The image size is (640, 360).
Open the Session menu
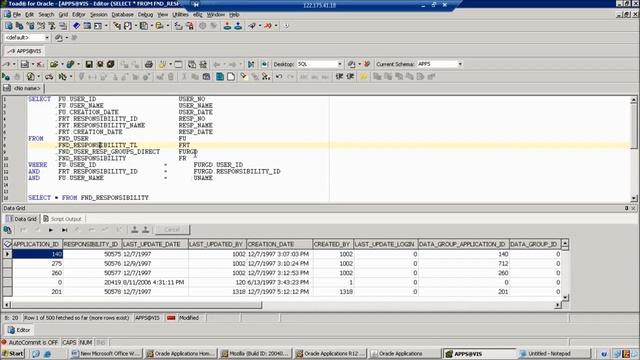98,15
